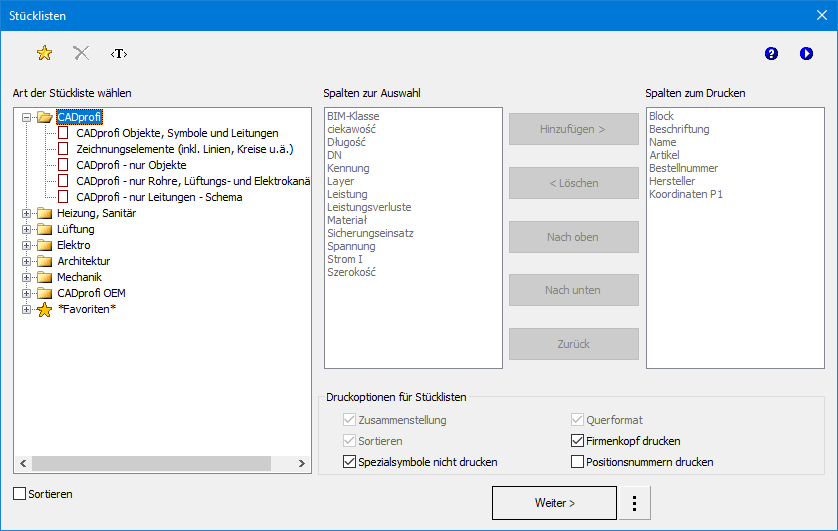This screenshot has width=838, height=531.
Task: Select Bestellnummer in Spalten zum Drucken
Action: coord(683,168)
